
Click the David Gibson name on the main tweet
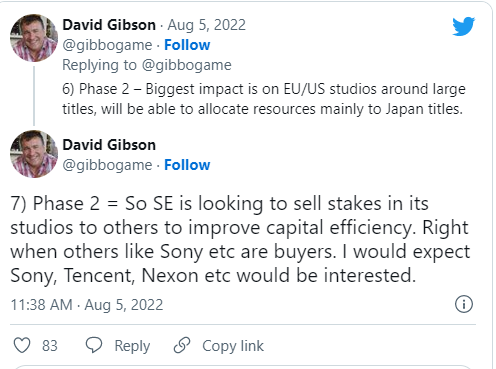pyautogui.click(x=109, y=145)
